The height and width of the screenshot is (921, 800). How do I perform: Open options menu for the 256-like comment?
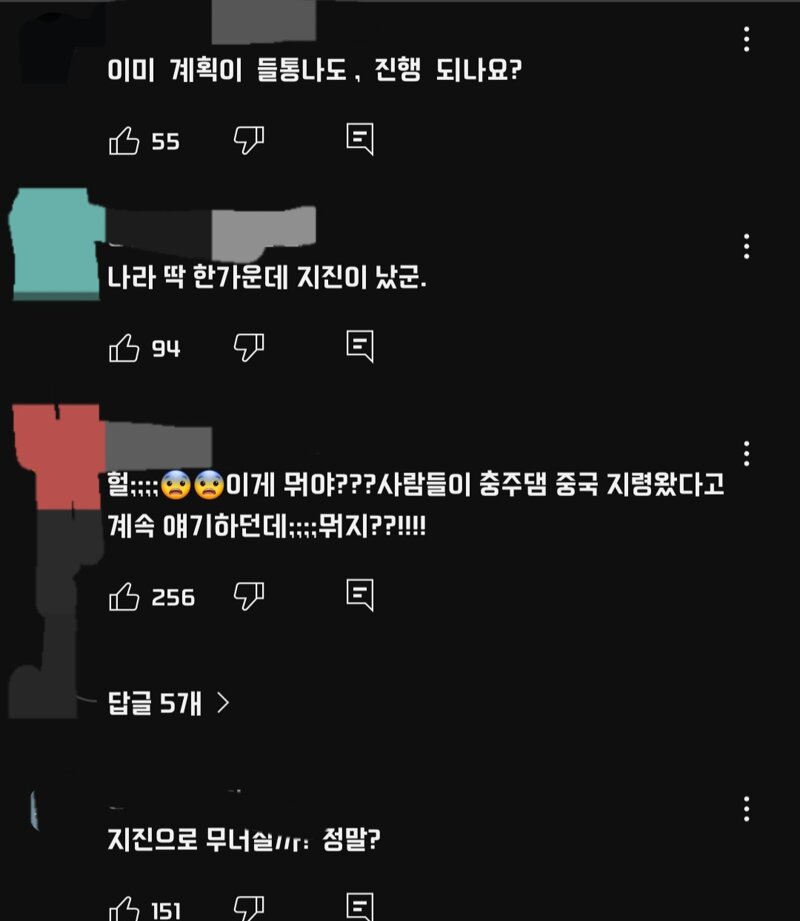tap(746, 453)
